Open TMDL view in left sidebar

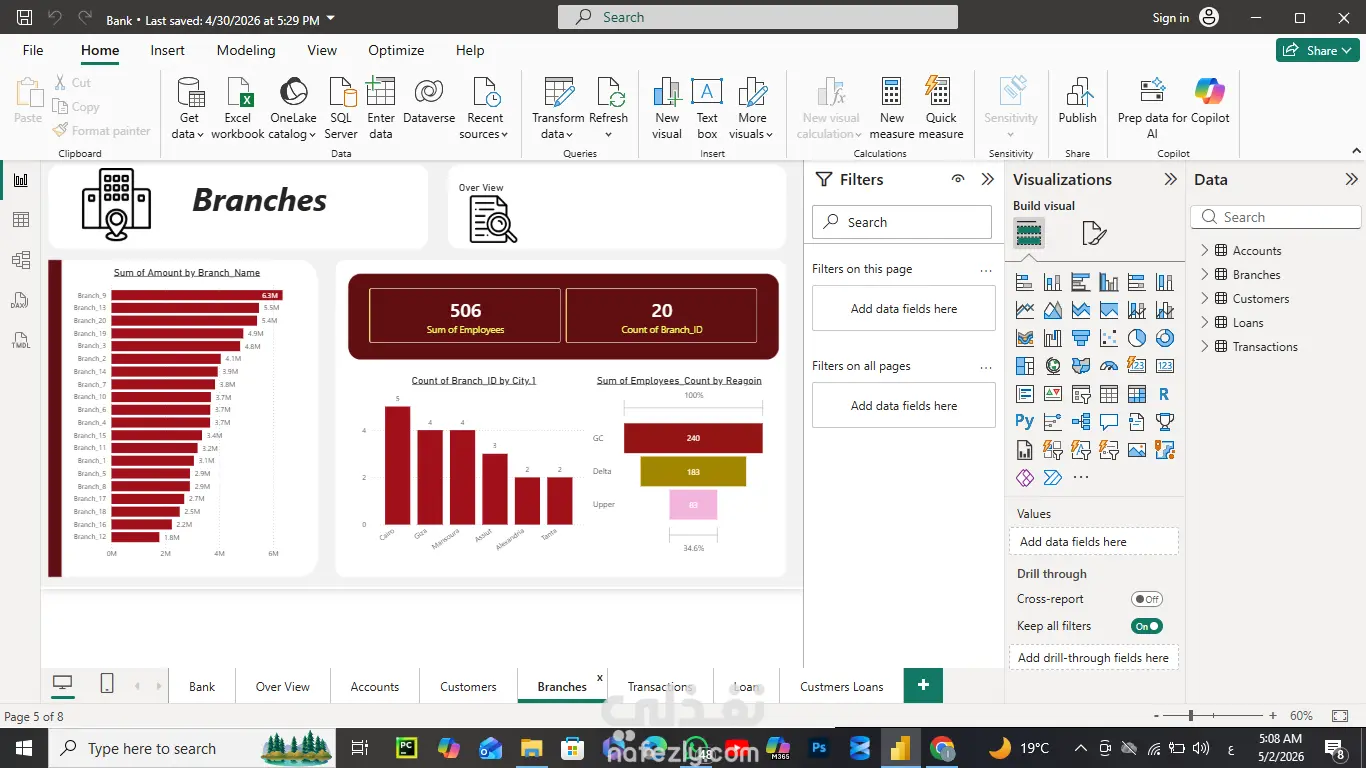21,340
